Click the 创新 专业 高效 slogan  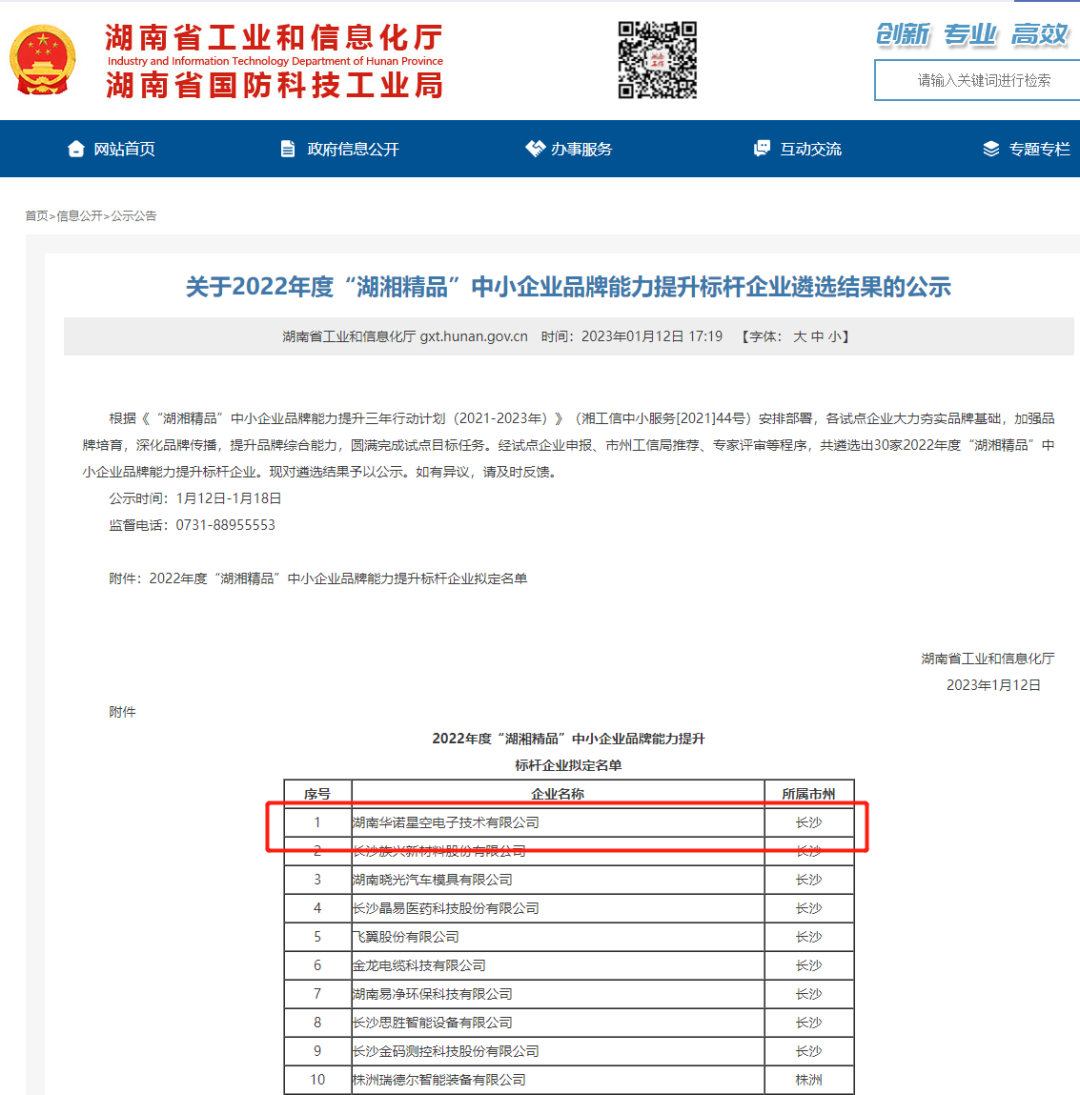click(972, 34)
